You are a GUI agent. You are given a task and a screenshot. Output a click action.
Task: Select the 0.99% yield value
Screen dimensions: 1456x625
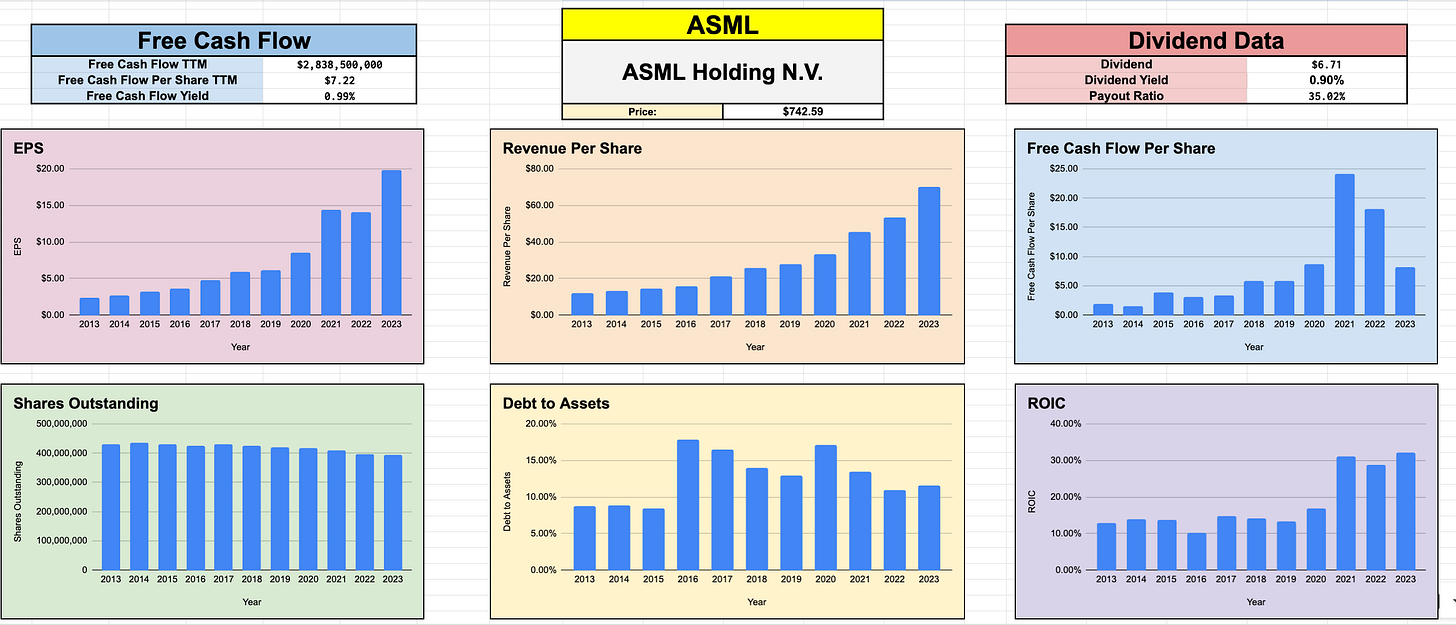tap(340, 96)
